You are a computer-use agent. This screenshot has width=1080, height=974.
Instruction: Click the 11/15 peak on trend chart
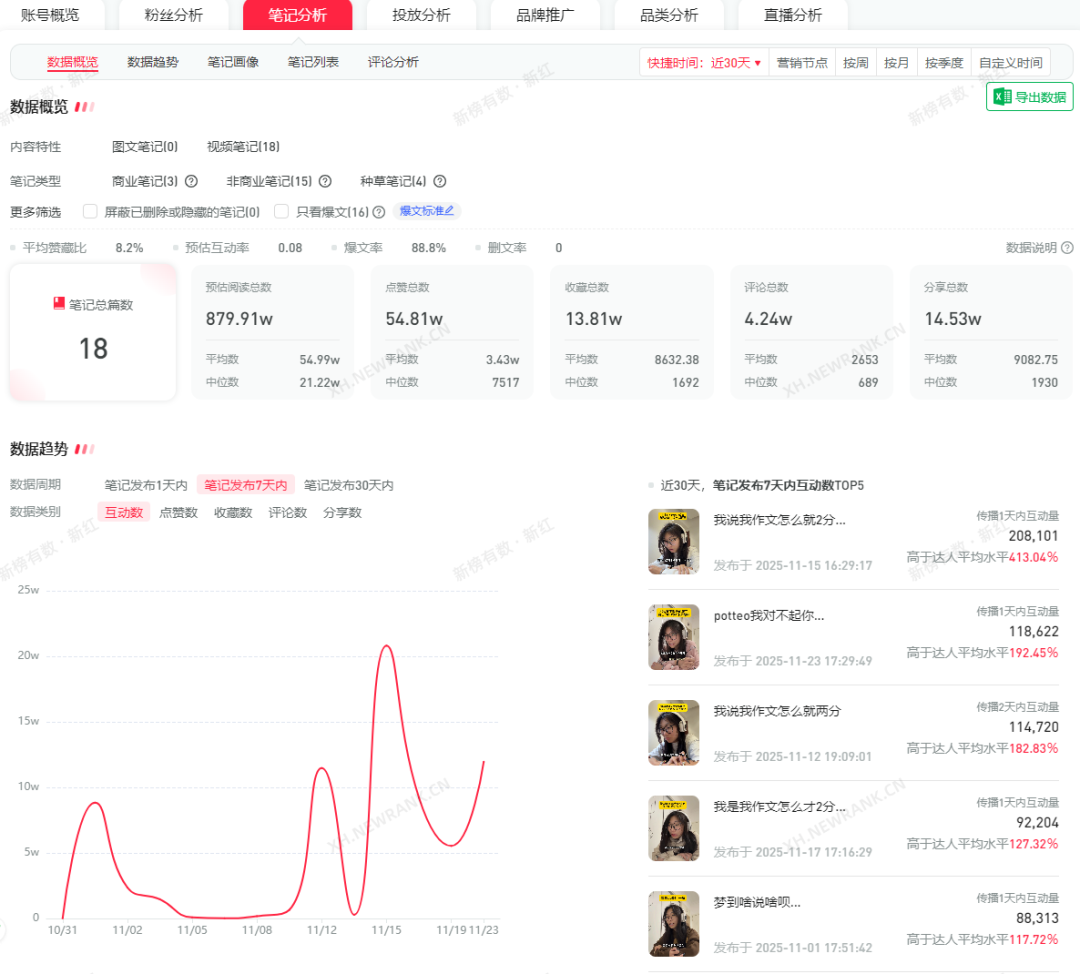pos(386,646)
